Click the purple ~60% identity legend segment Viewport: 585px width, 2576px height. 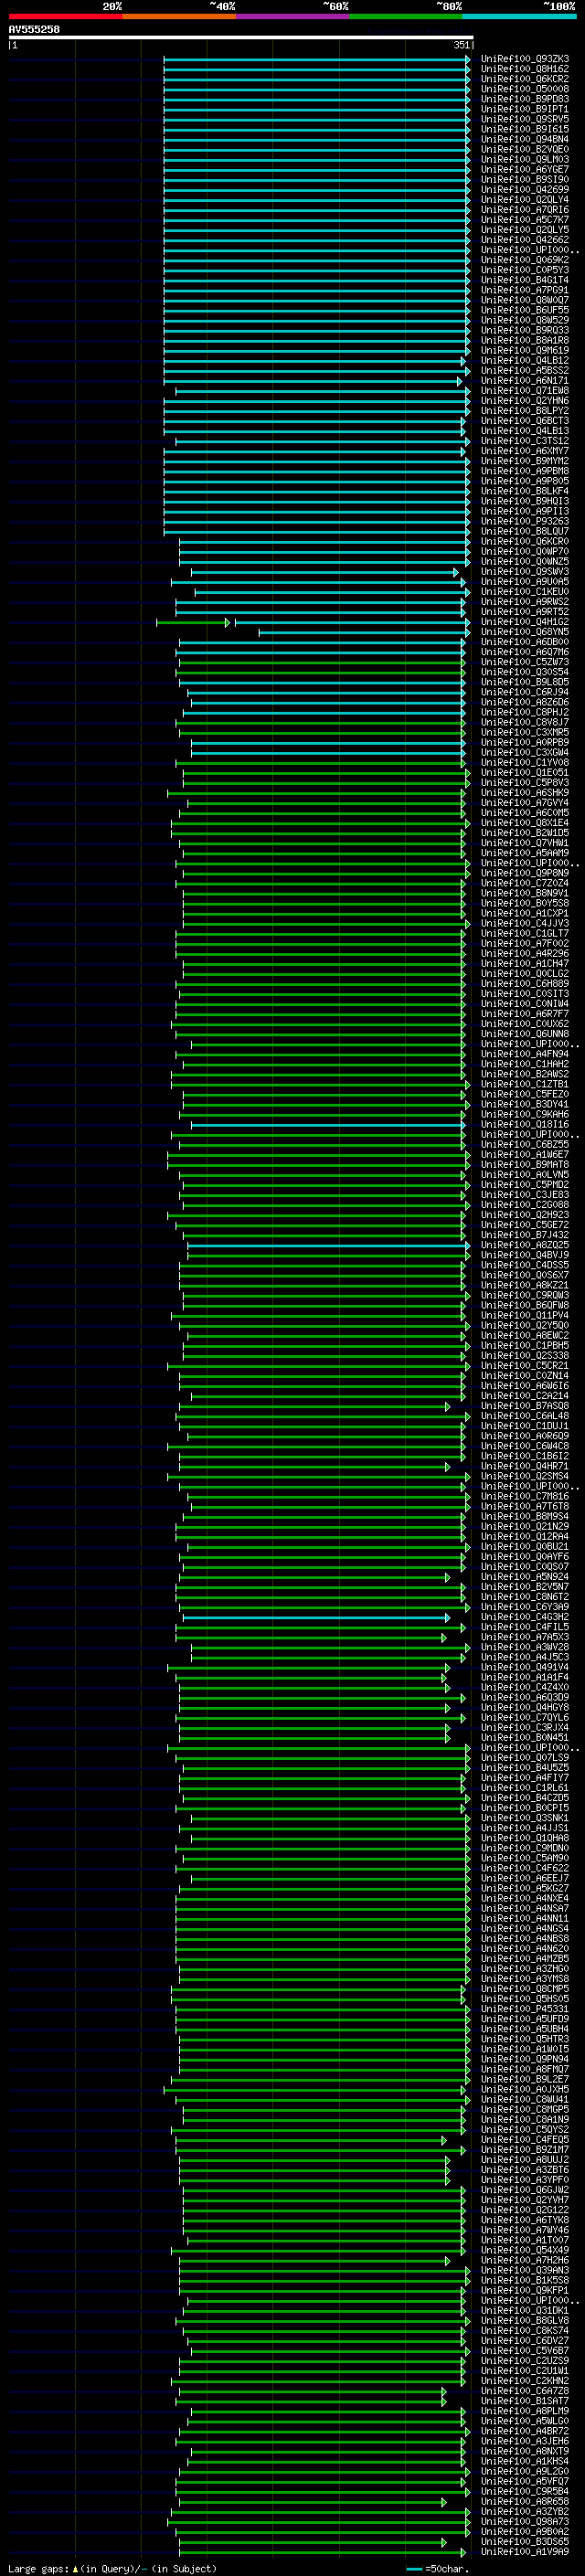tap(293, 17)
